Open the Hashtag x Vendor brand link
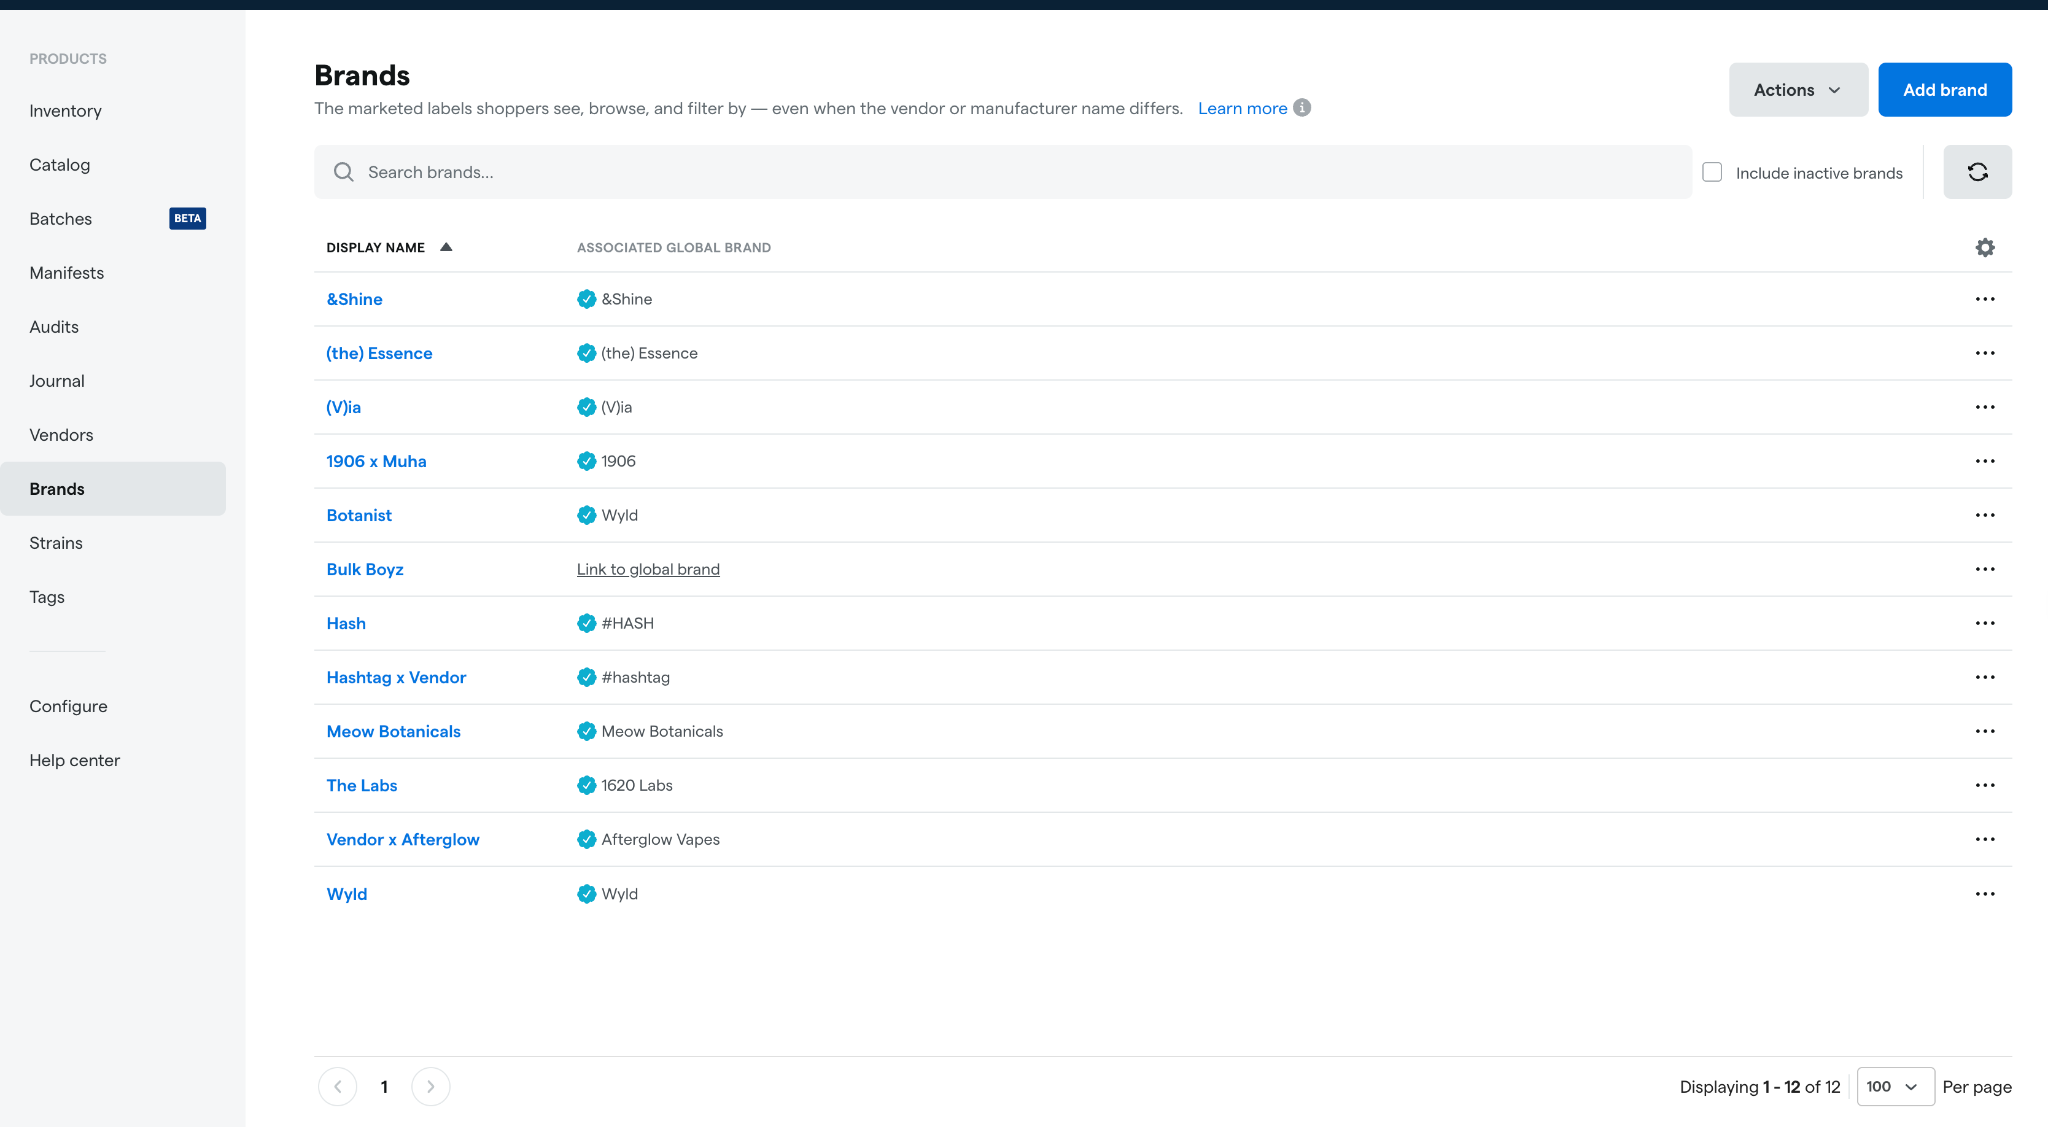Image resolution: width=2048 pixels, height=1127 pixels. (396, 677)
